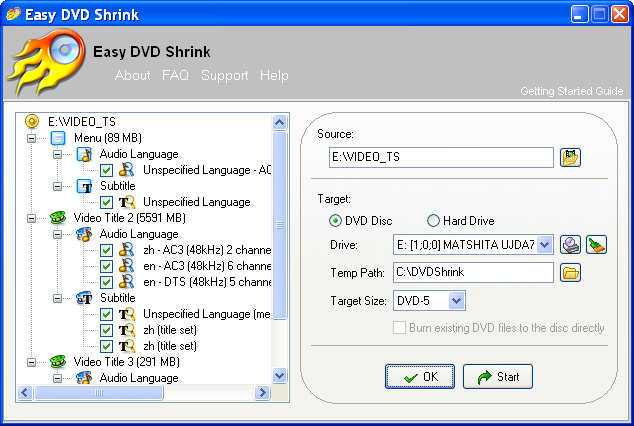
Task: Uncheck Menu audio Unspecified Language - AC
Action: [x=106, y=170]
